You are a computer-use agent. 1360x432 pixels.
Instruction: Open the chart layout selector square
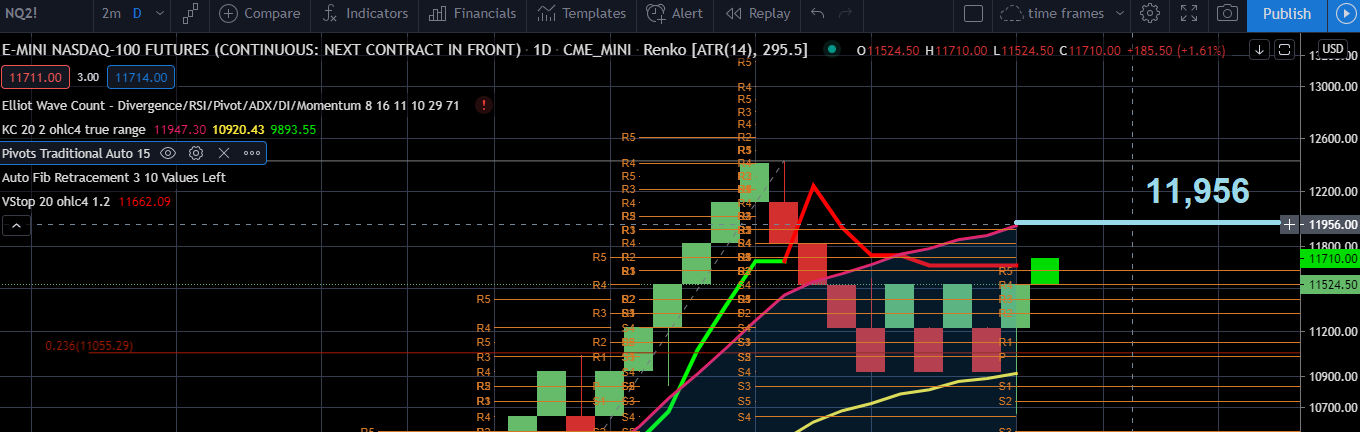(x=972, y=14)
